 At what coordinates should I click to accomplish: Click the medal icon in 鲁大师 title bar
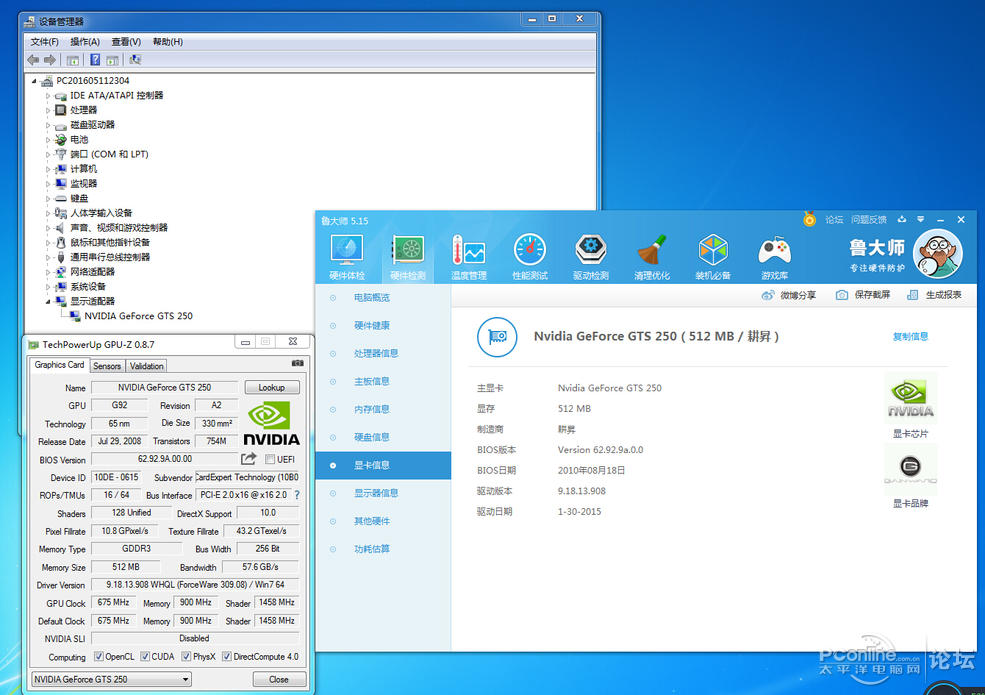point(809,219)
